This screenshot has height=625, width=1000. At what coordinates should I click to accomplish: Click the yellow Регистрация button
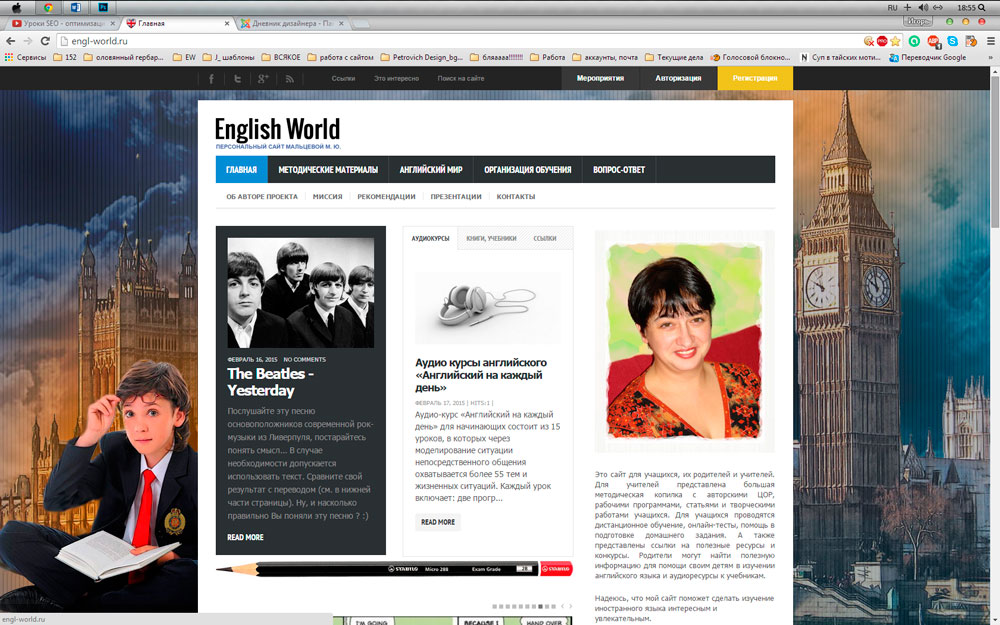(x=756, y=77)
